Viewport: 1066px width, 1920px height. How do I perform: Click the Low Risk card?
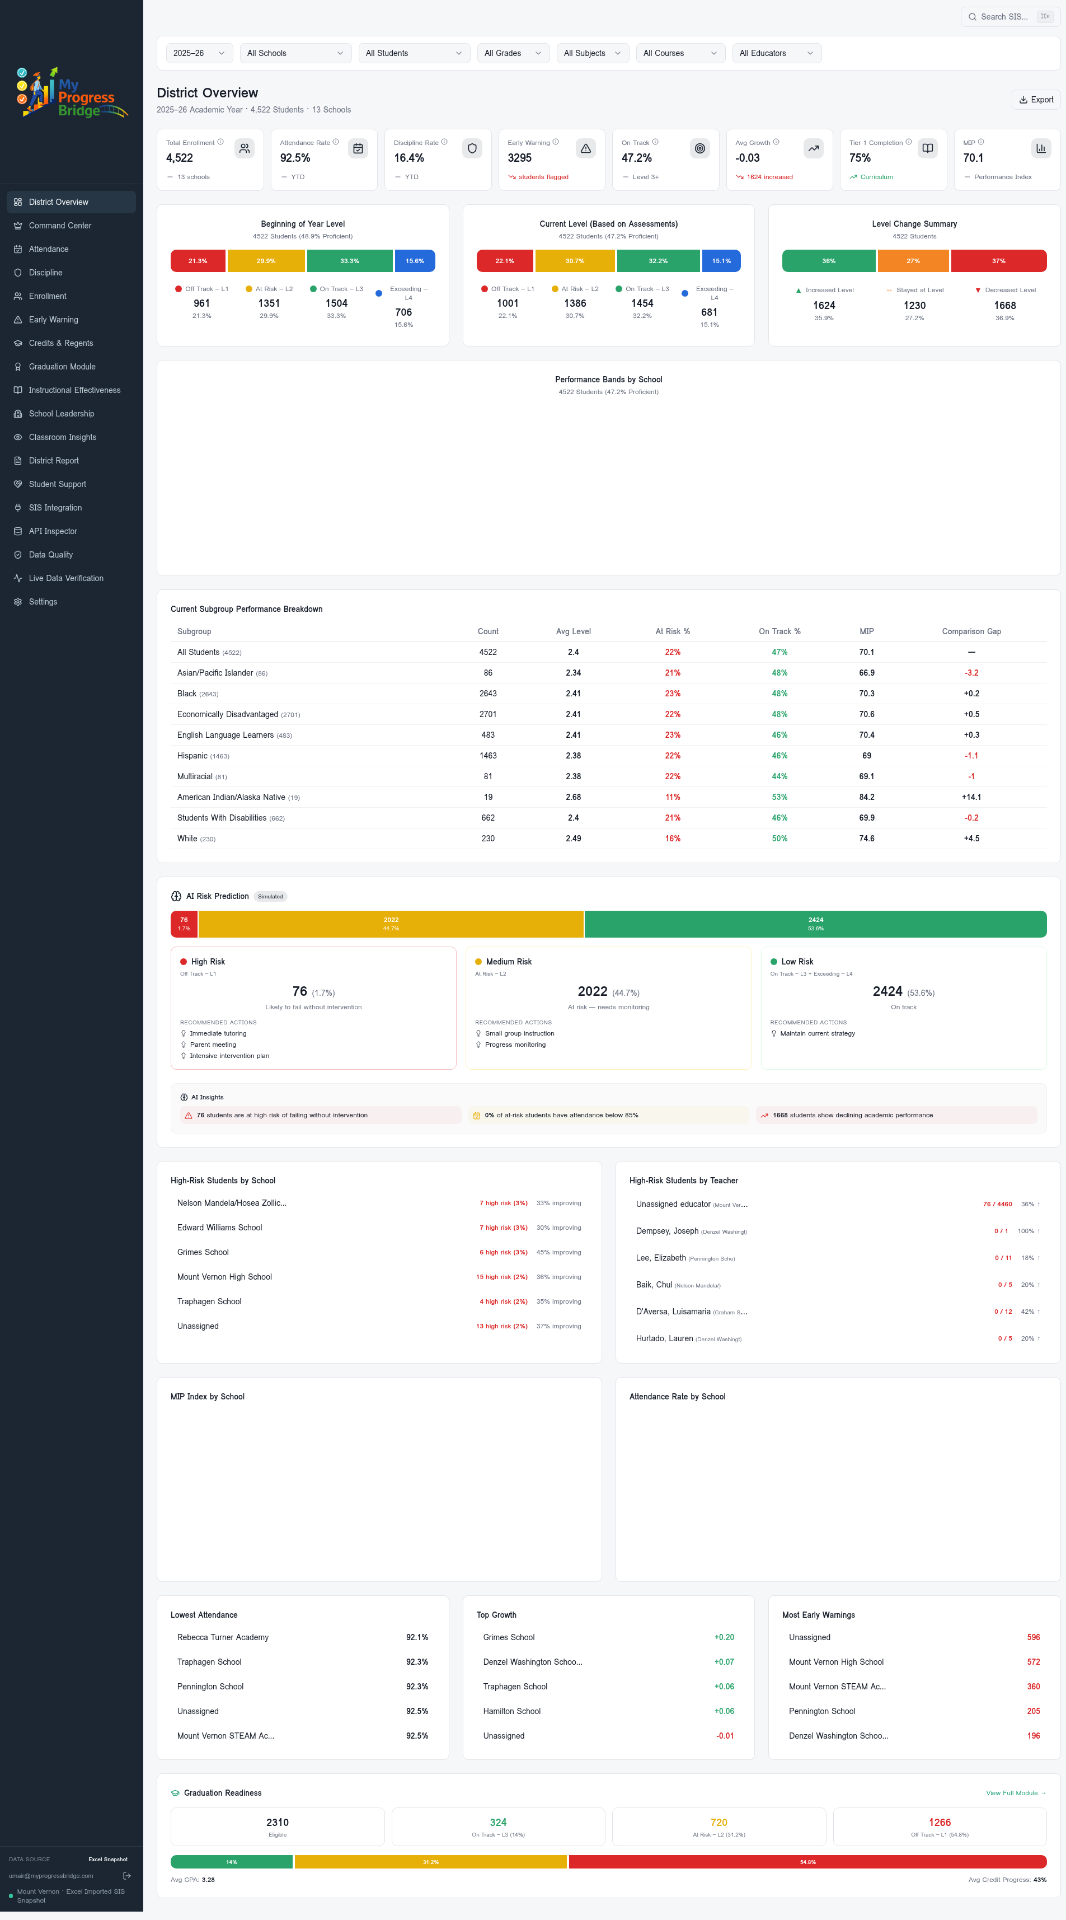coord(903,1008)
